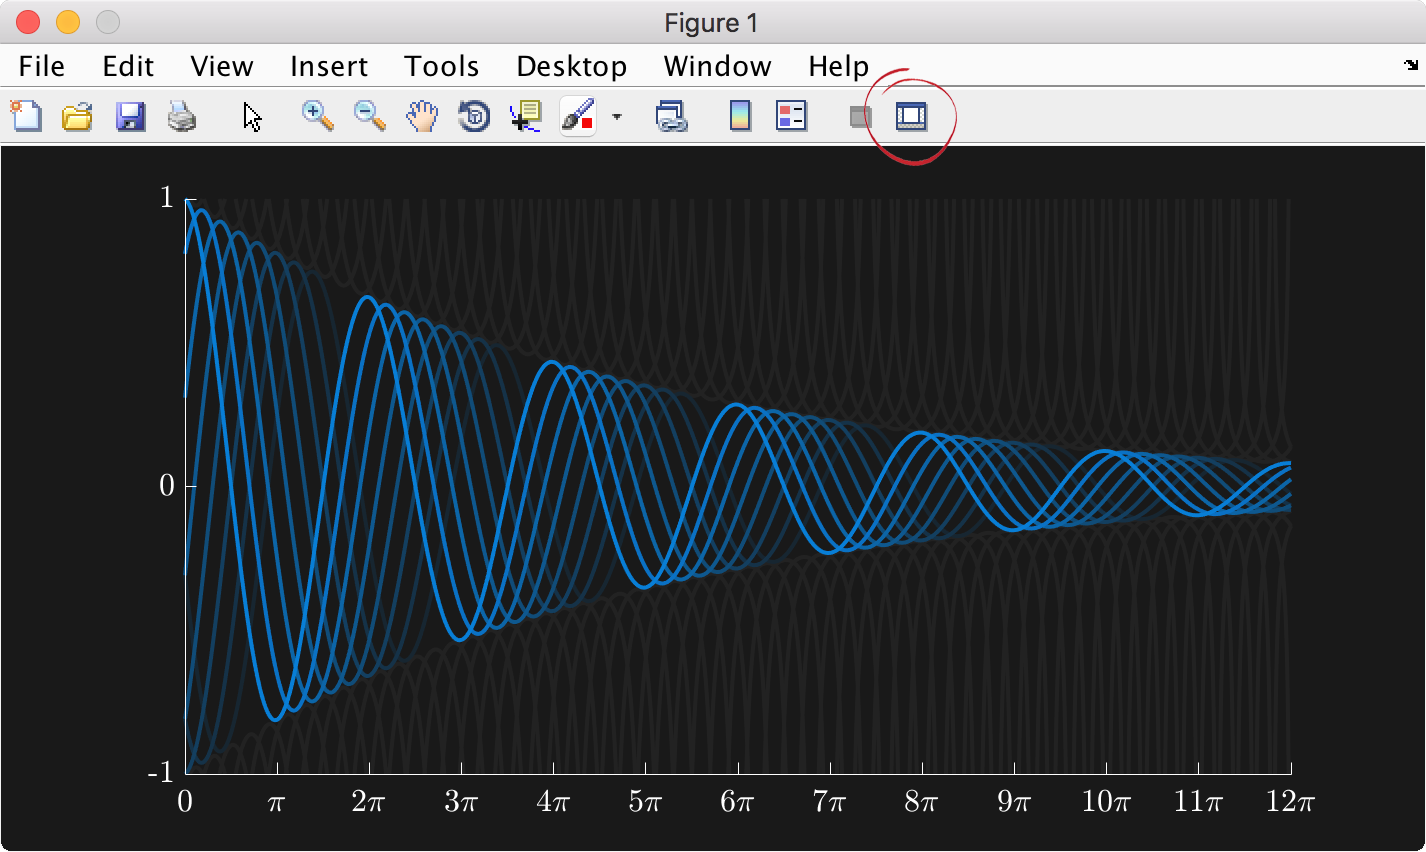Click the x-axis tick label 6π
Viewport: 1426px width, 852px height.
738,801
